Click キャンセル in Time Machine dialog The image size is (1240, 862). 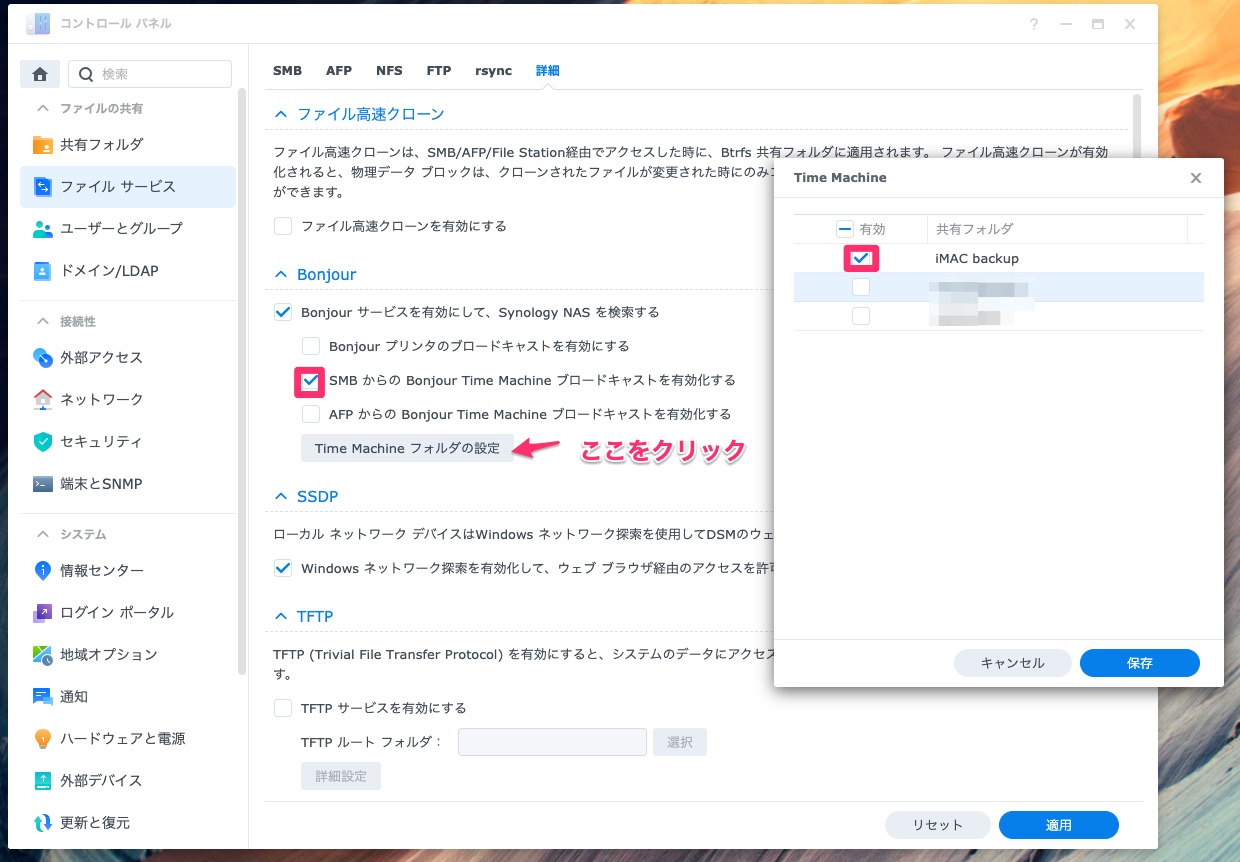(1013, 663)
